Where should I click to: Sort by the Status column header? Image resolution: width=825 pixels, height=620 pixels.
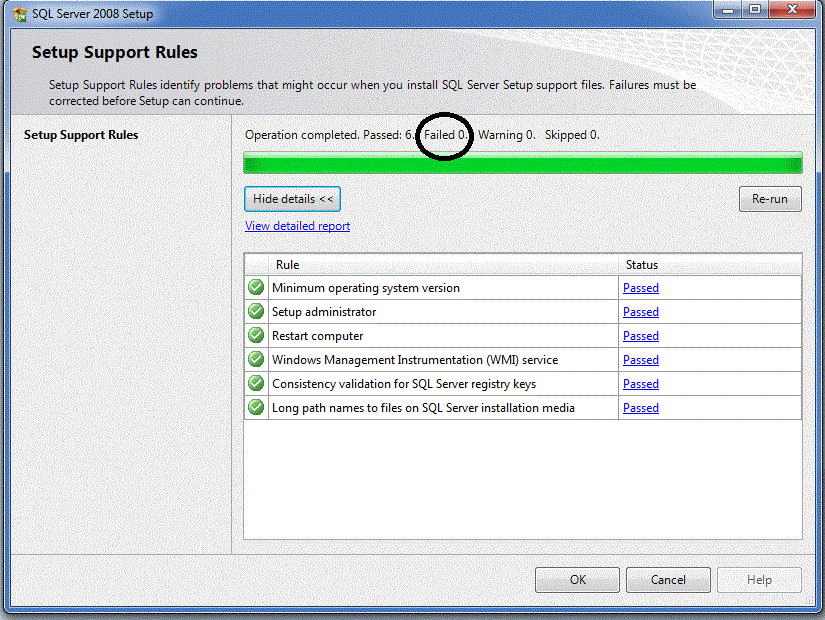pos(710,265)
